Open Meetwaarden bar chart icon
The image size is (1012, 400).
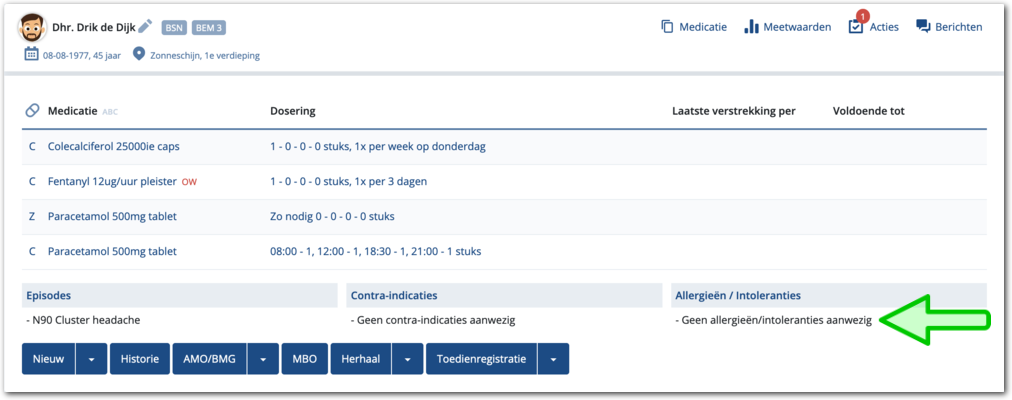pyautogui.click(x=752, y=27)
